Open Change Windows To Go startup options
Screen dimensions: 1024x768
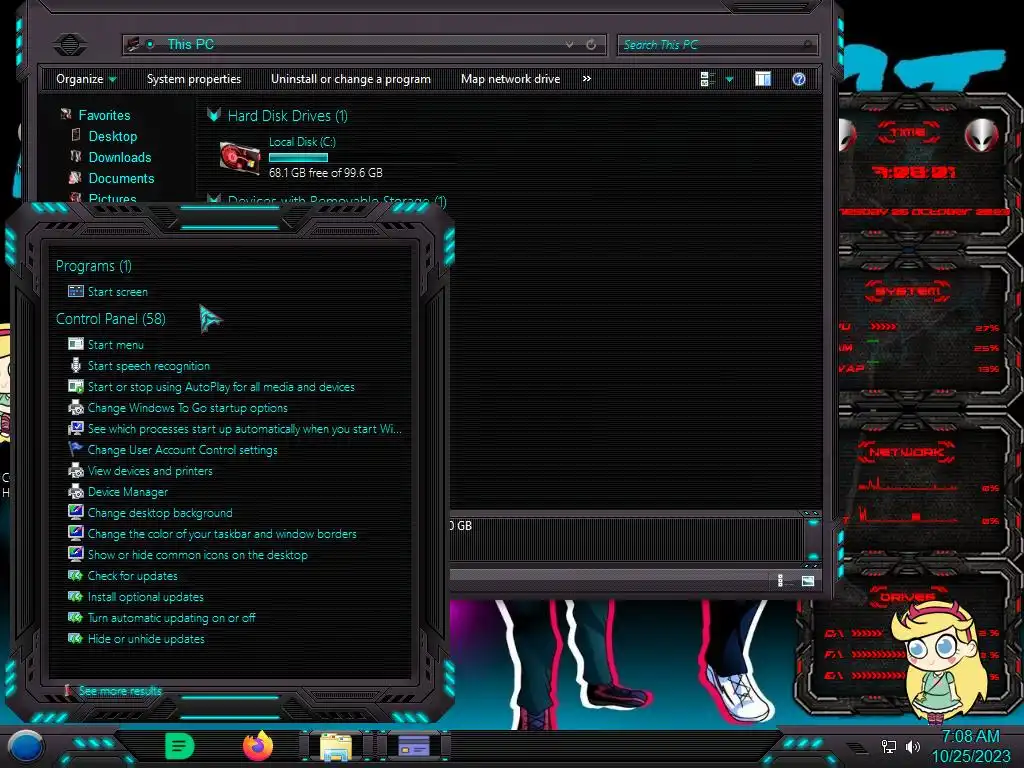click(187, 408)
